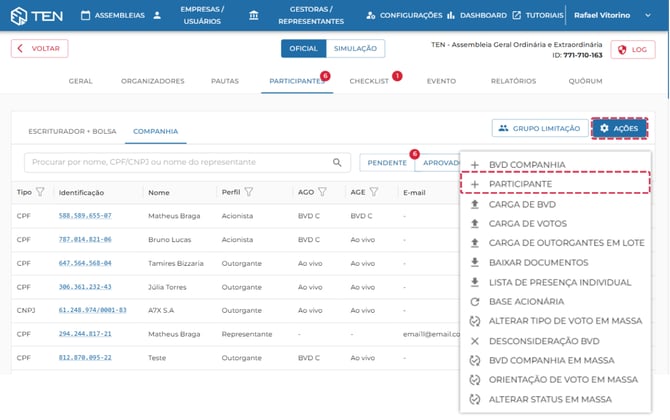Screen dimensions: 670x420
Task: Focus the participant search field
Action: [x=180, y=162]
